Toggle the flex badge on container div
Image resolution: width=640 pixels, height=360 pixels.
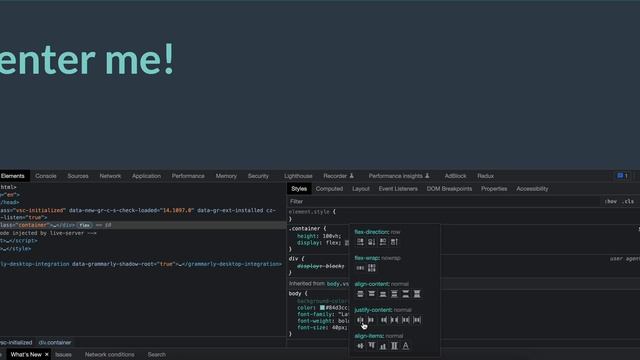coord(84,225)
